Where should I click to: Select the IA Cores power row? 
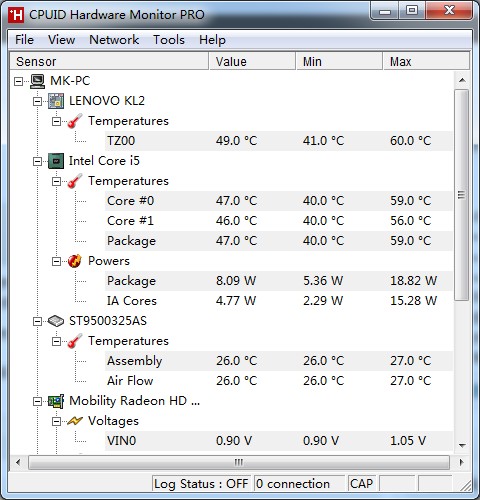pos(279,301)
